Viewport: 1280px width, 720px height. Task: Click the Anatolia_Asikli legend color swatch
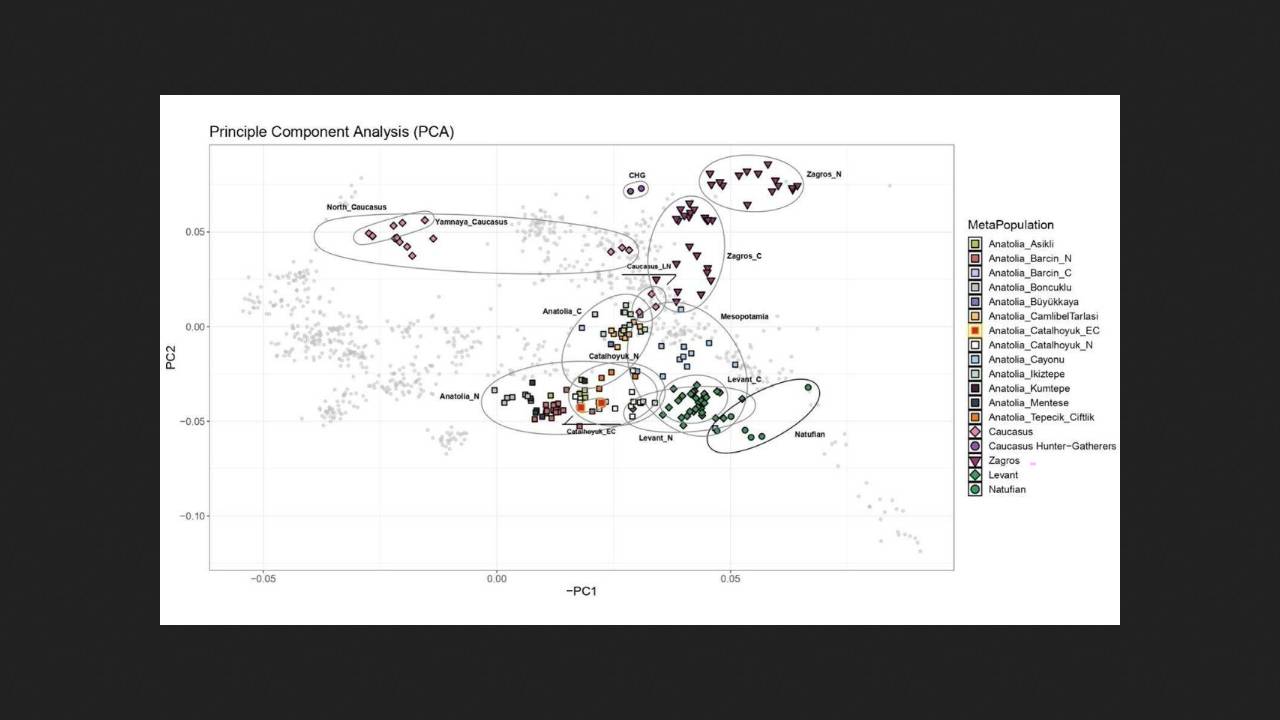(x=975, y=244)
